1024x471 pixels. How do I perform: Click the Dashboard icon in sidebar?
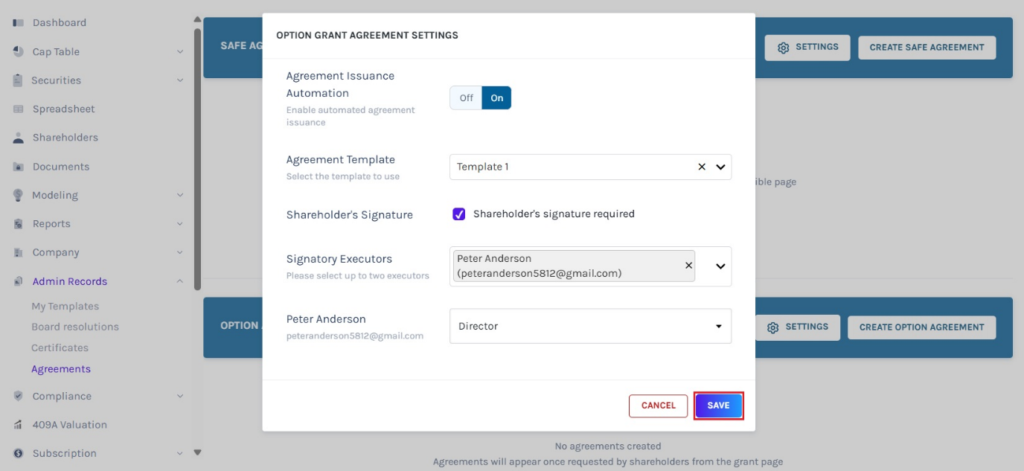tap(18, 23)
